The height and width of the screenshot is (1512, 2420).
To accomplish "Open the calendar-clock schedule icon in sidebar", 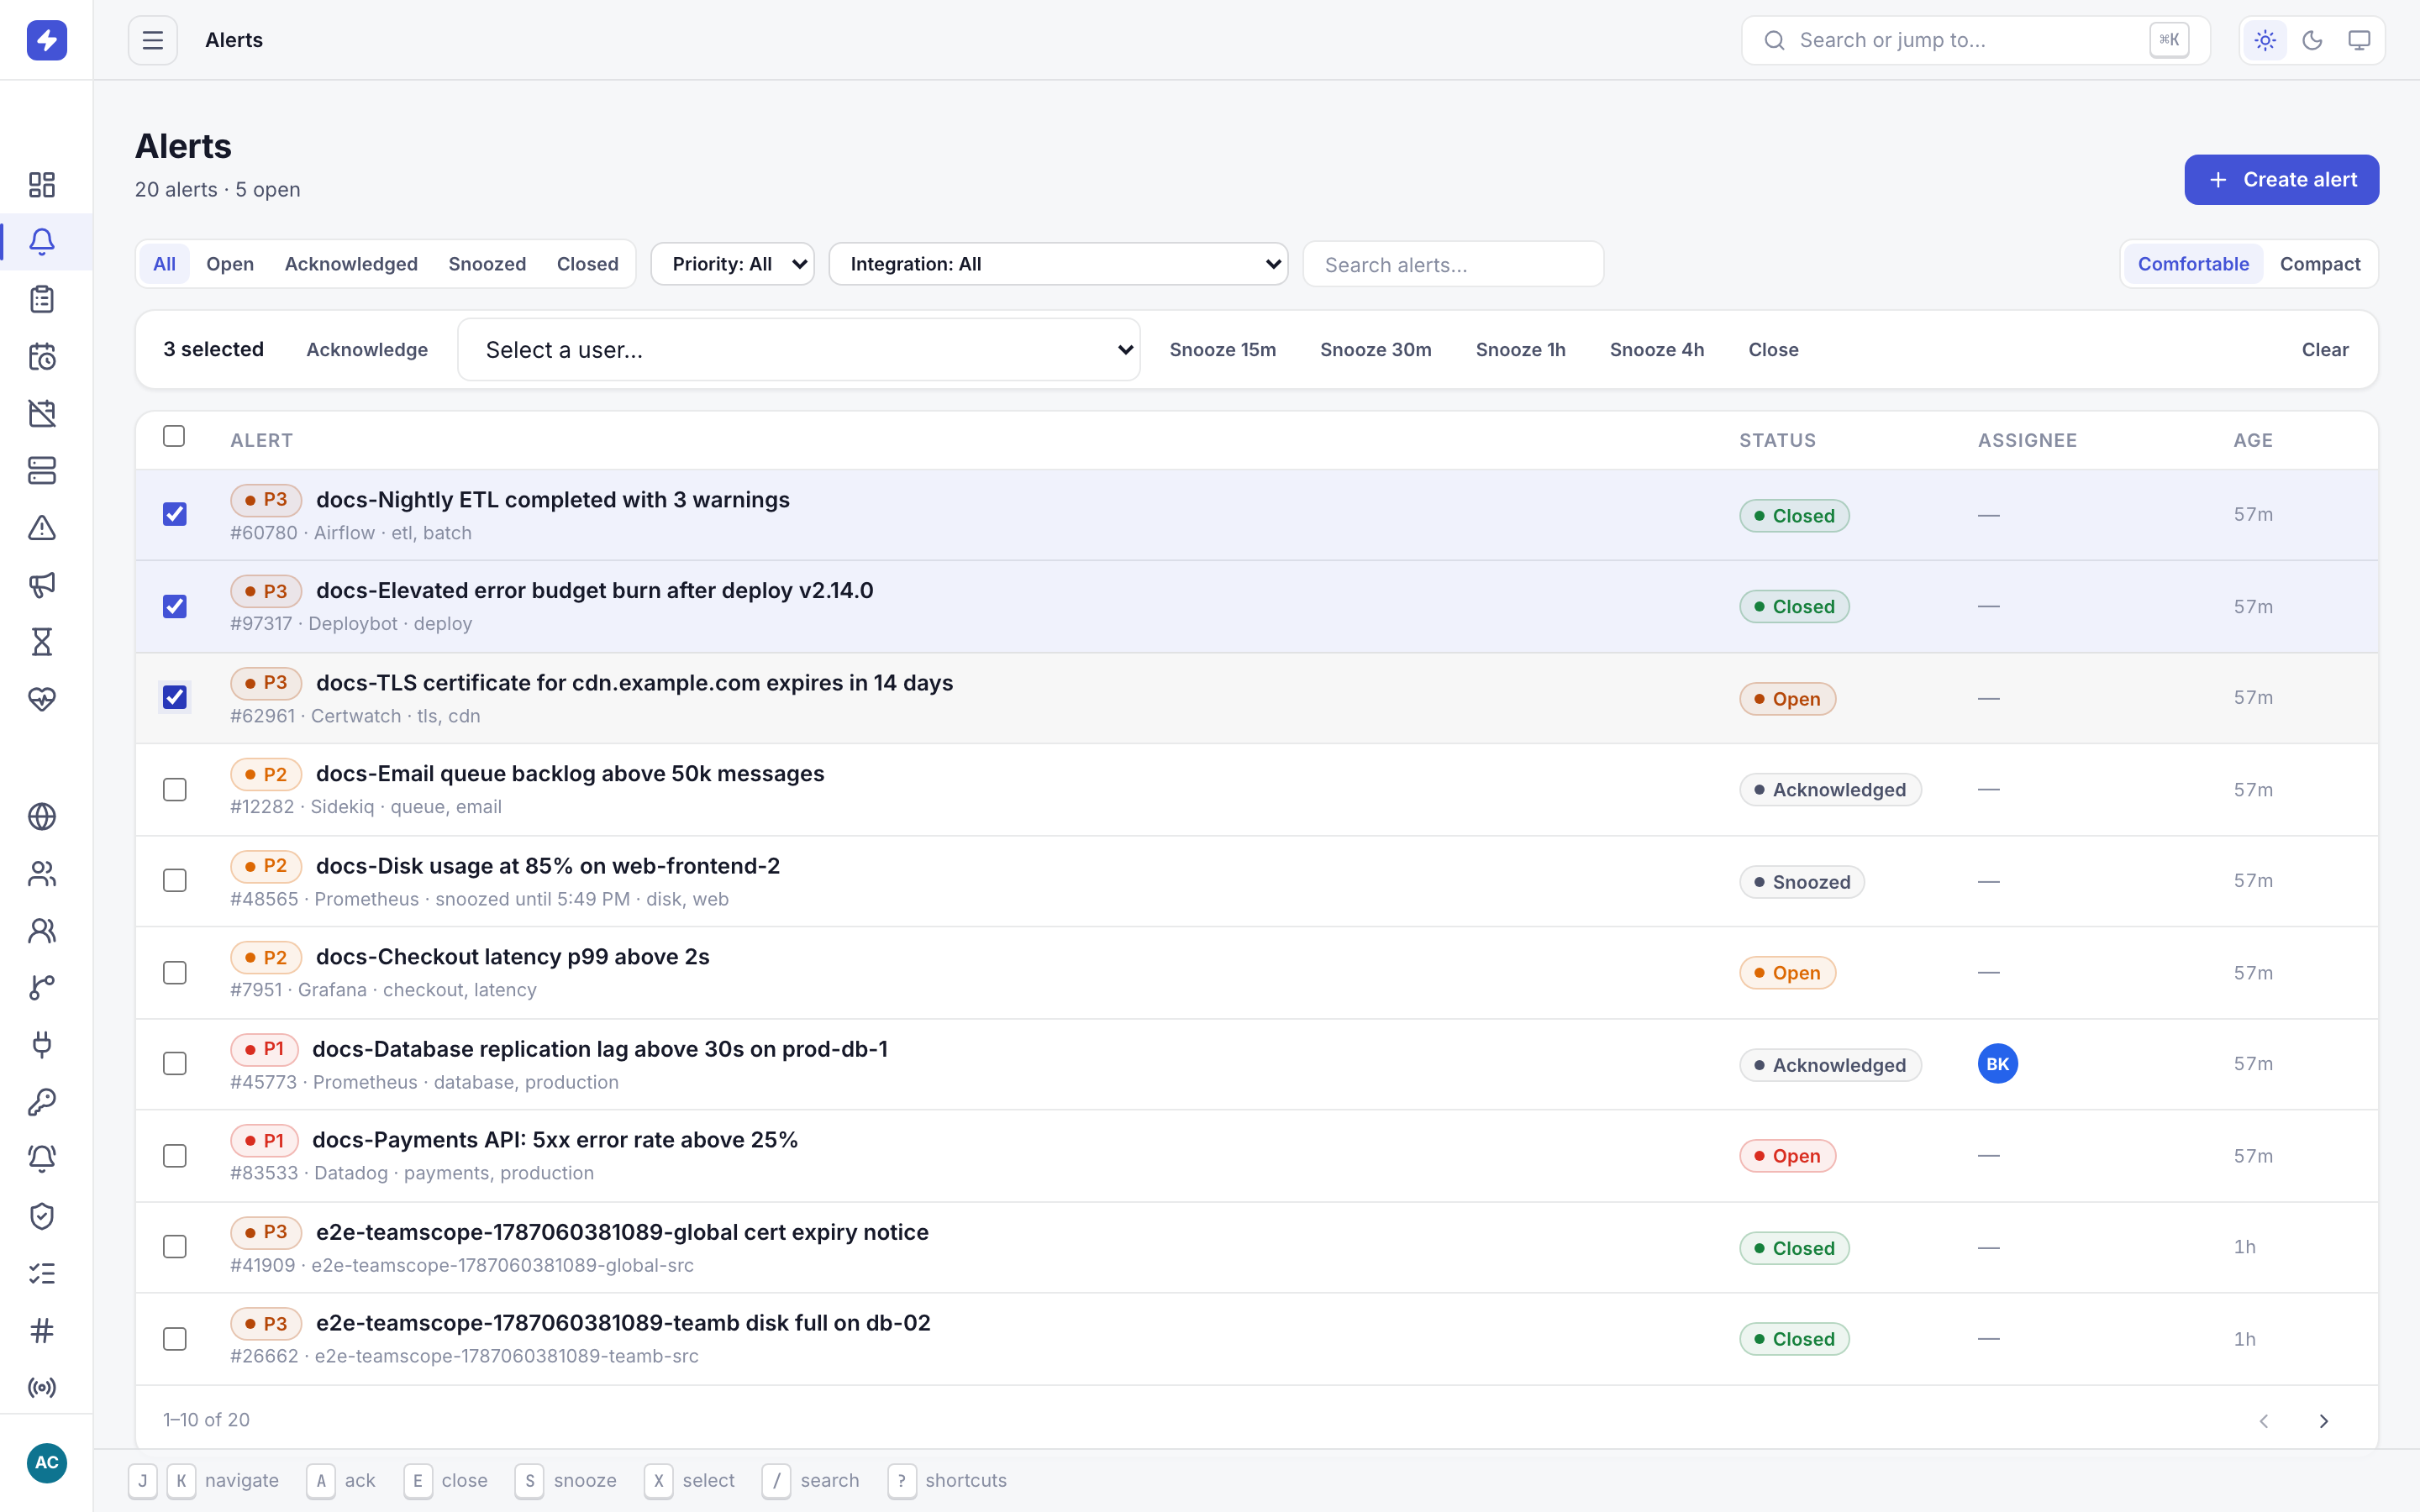I will coord(42,356).
